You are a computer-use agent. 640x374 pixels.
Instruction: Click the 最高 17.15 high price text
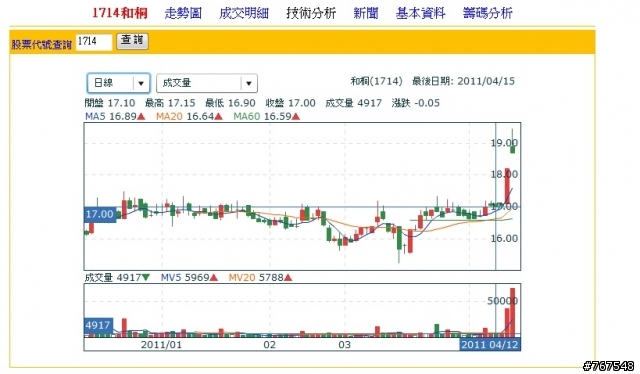170,103
